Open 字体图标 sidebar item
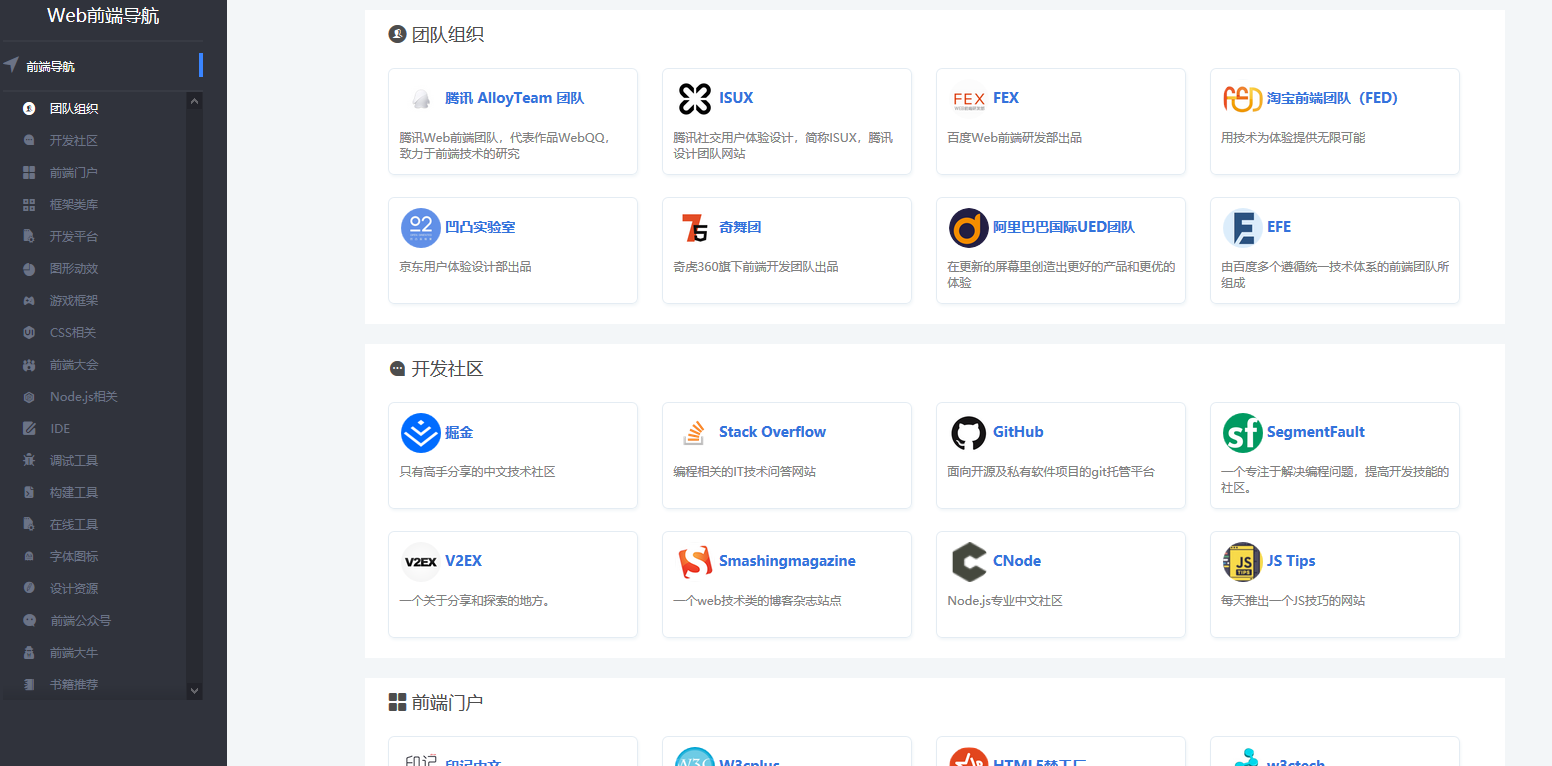 74,557
